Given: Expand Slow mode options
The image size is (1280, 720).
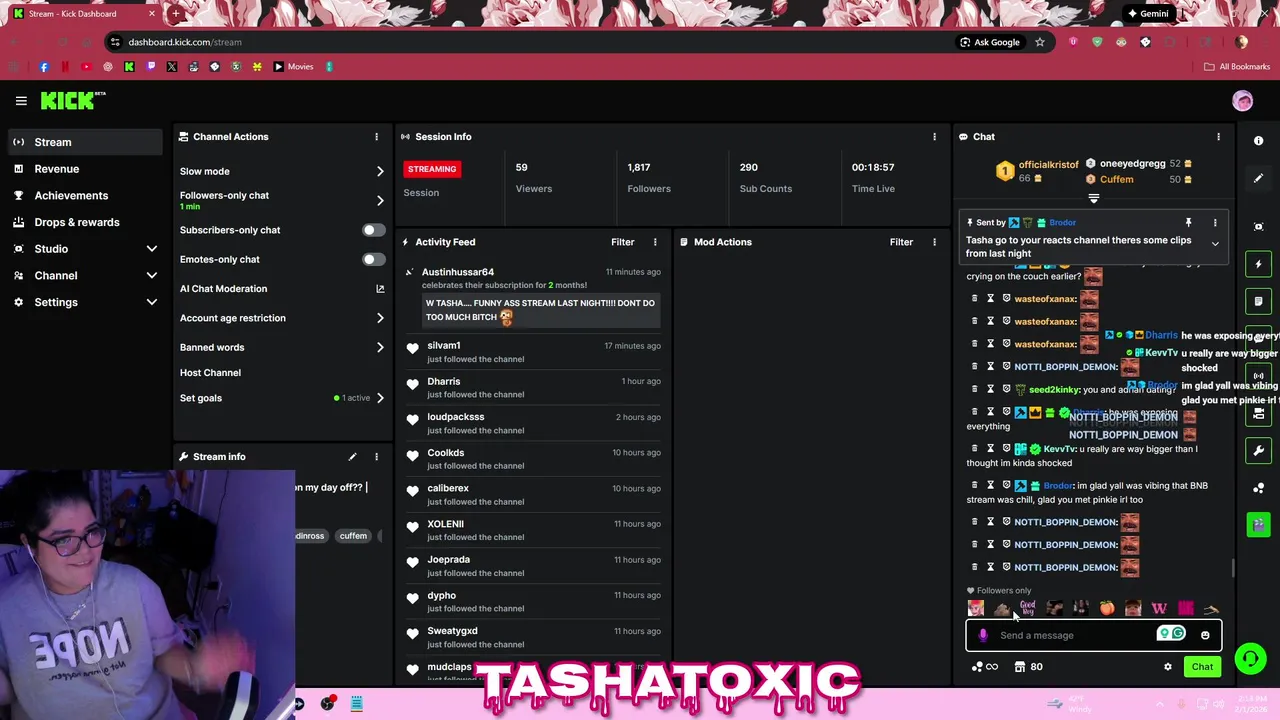Looking at the screenshot, I should pos(380,172).
